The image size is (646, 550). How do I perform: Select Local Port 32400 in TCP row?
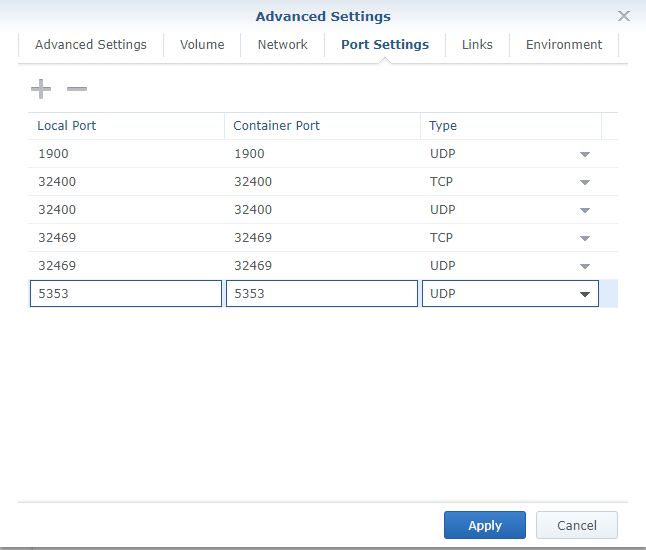pyautogui.click(x=126, y=182)
